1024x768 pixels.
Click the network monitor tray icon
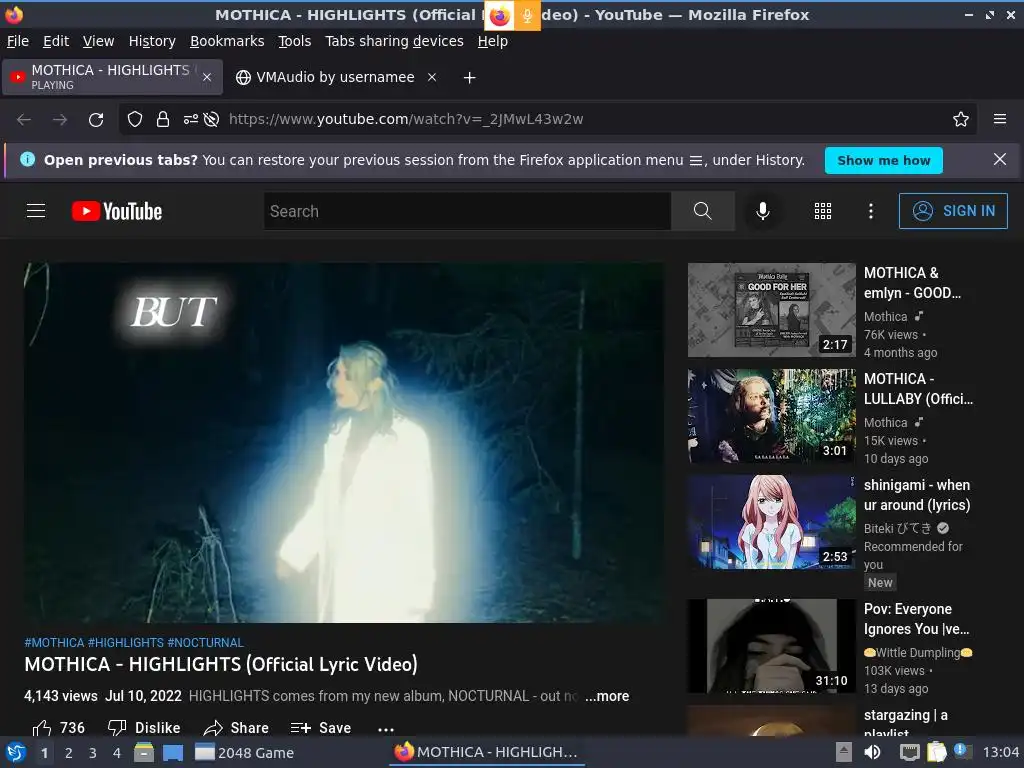(909, 752)
